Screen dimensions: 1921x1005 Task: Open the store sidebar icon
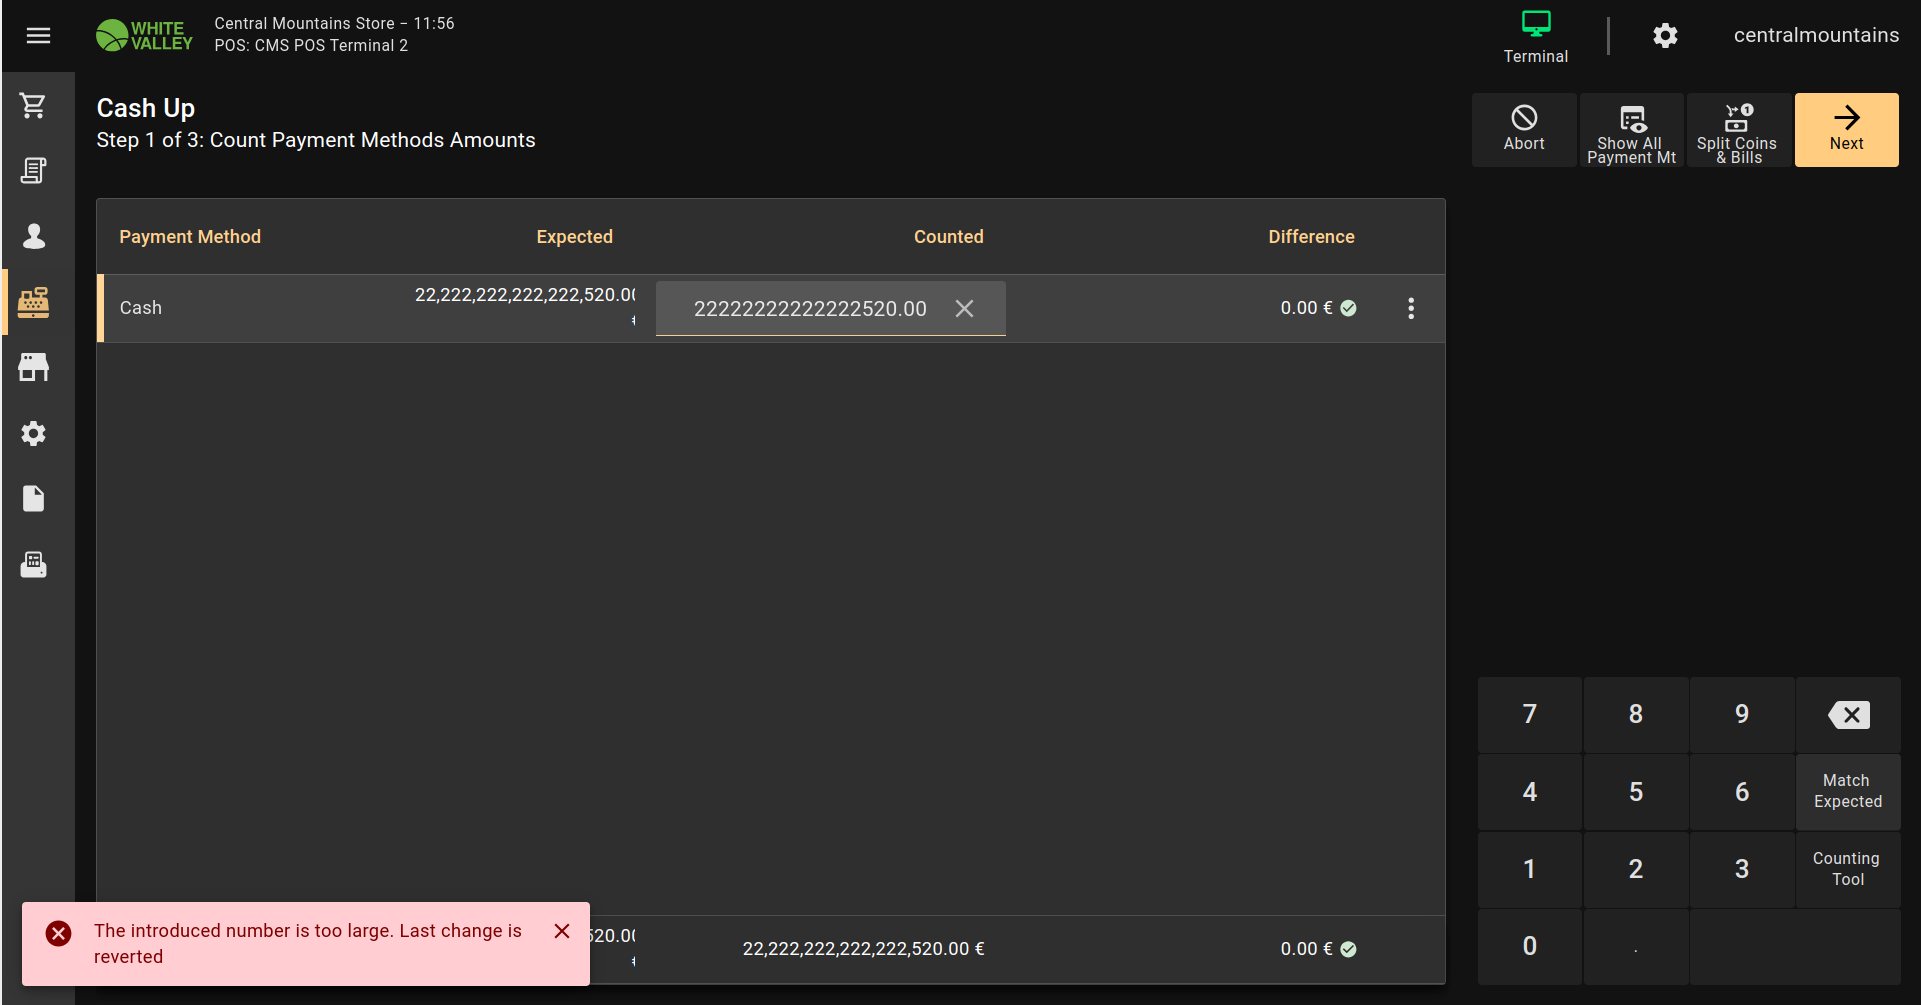(x=34, y=367)
